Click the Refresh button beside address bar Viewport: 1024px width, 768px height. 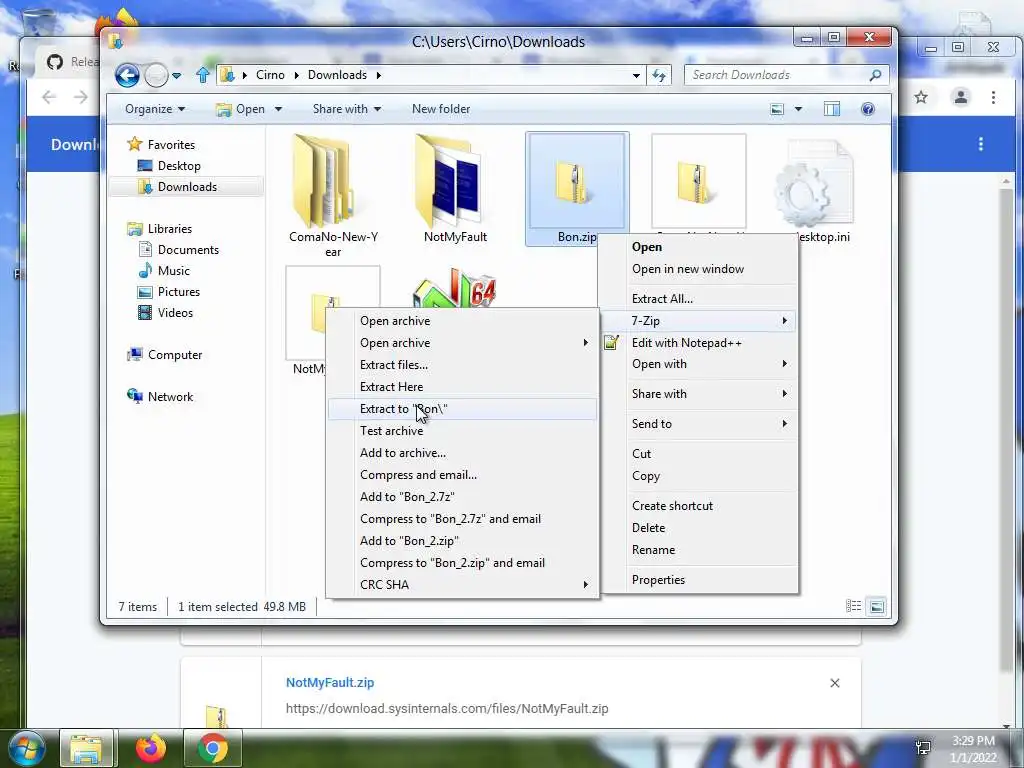(659, 75)
